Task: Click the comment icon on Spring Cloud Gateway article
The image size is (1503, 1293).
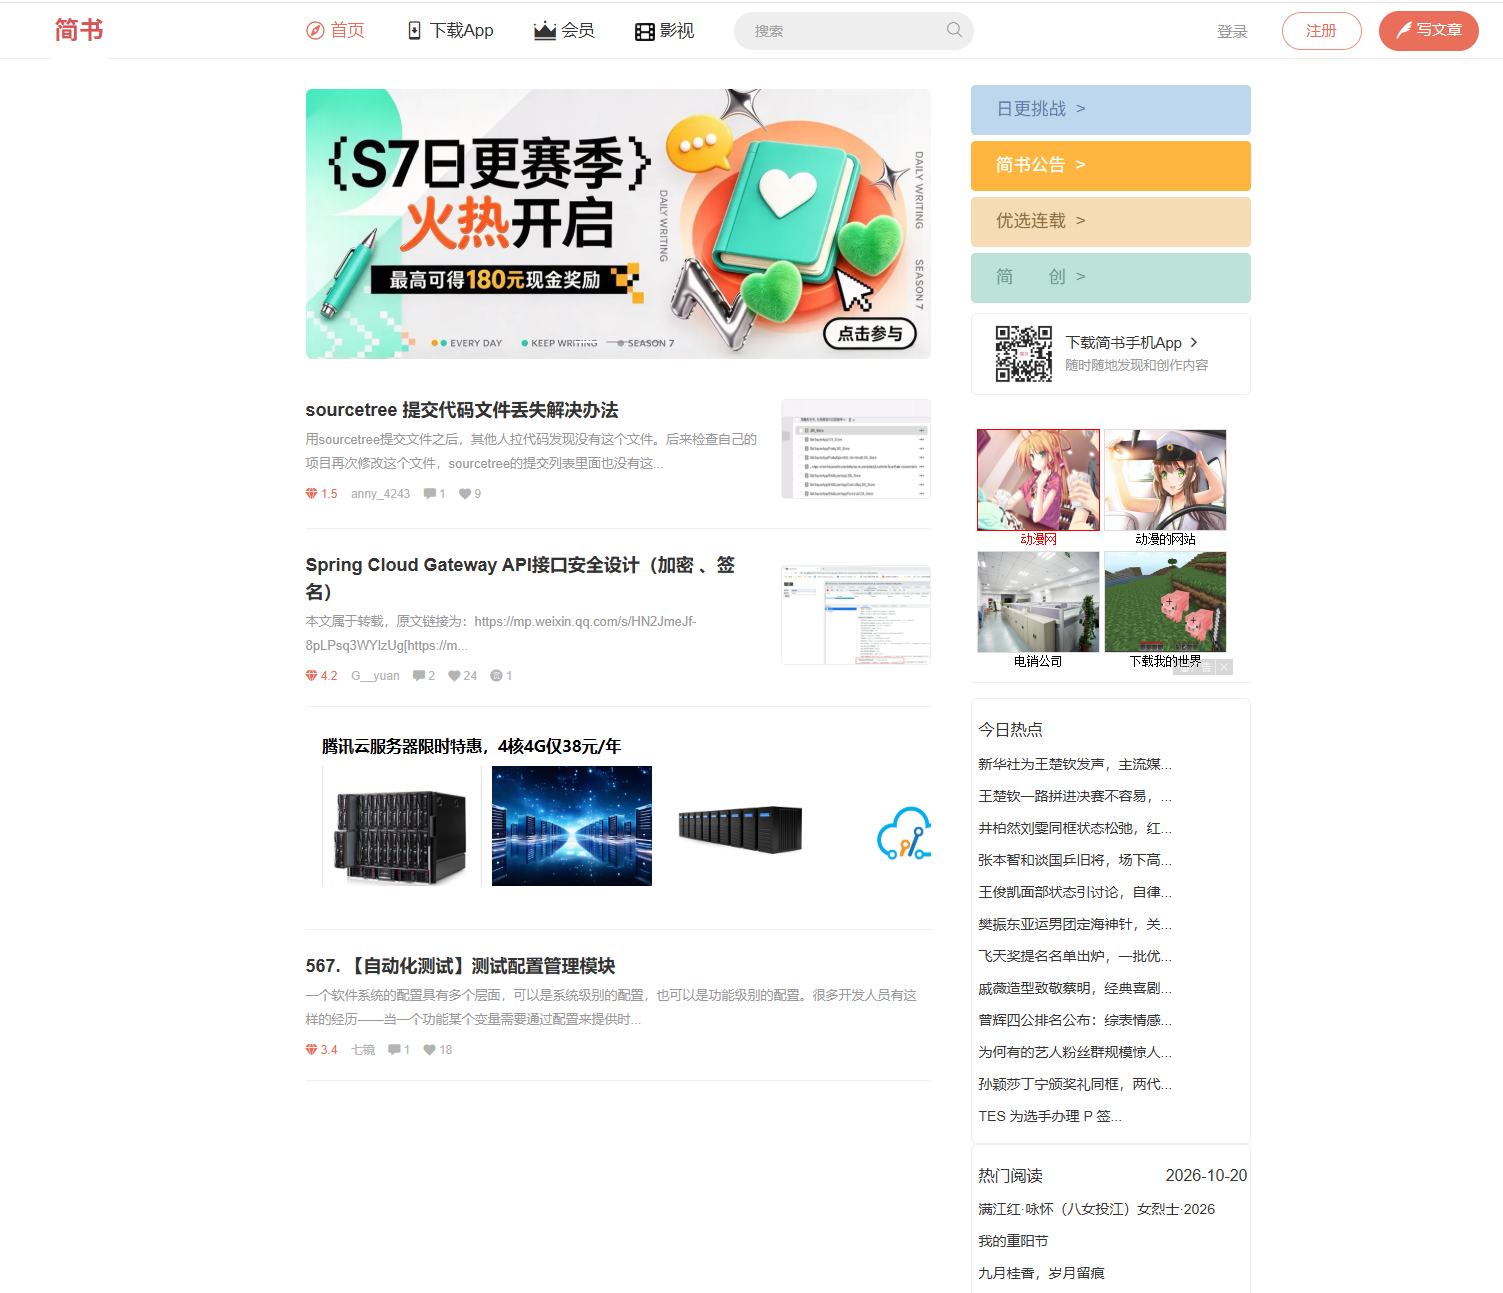Action: tap(419, 675)
